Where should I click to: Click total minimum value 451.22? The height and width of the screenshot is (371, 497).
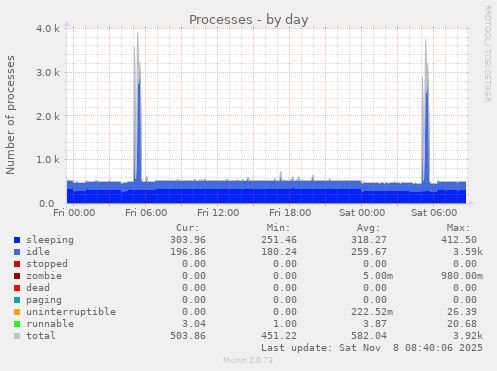[x=279, y=336]
